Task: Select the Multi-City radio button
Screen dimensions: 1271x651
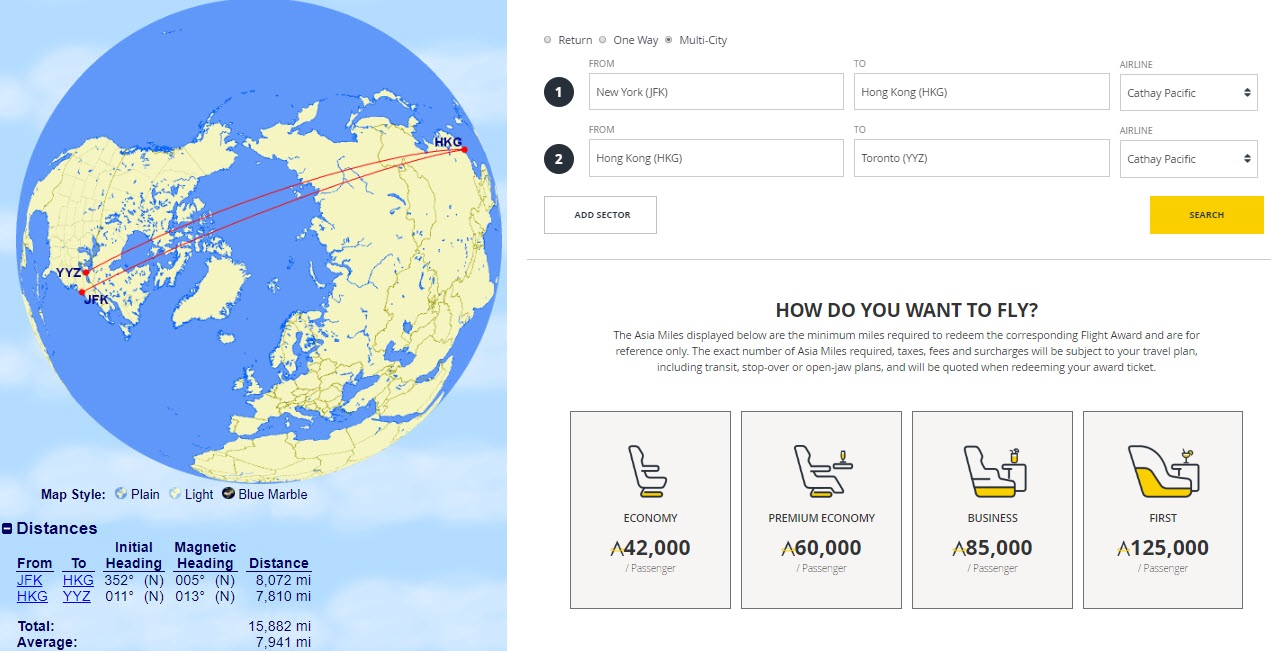Action: (668, 40)
